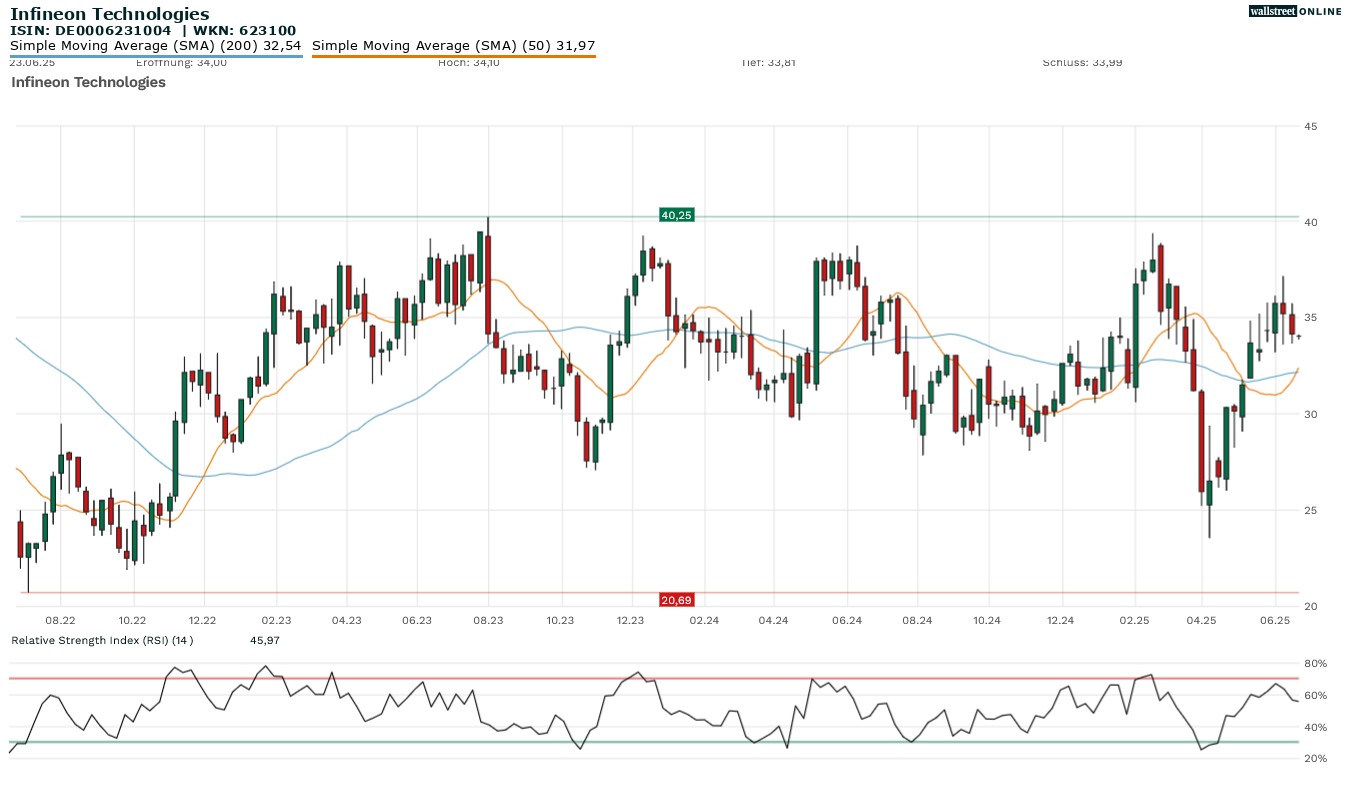Viewport: 1349px width, 786px height.
Task: Click the ISIN: DE0006231004 text
Action: point(91,31)
